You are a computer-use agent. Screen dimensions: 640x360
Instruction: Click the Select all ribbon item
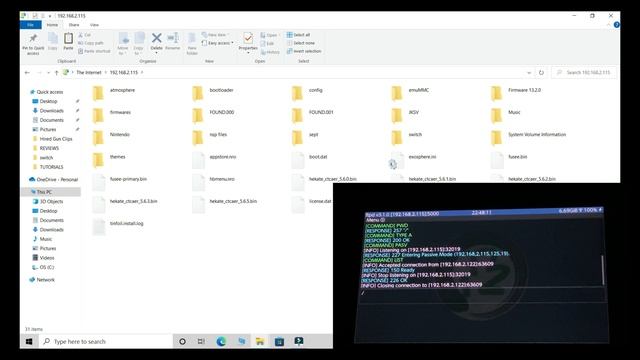(x=298, y=35)
